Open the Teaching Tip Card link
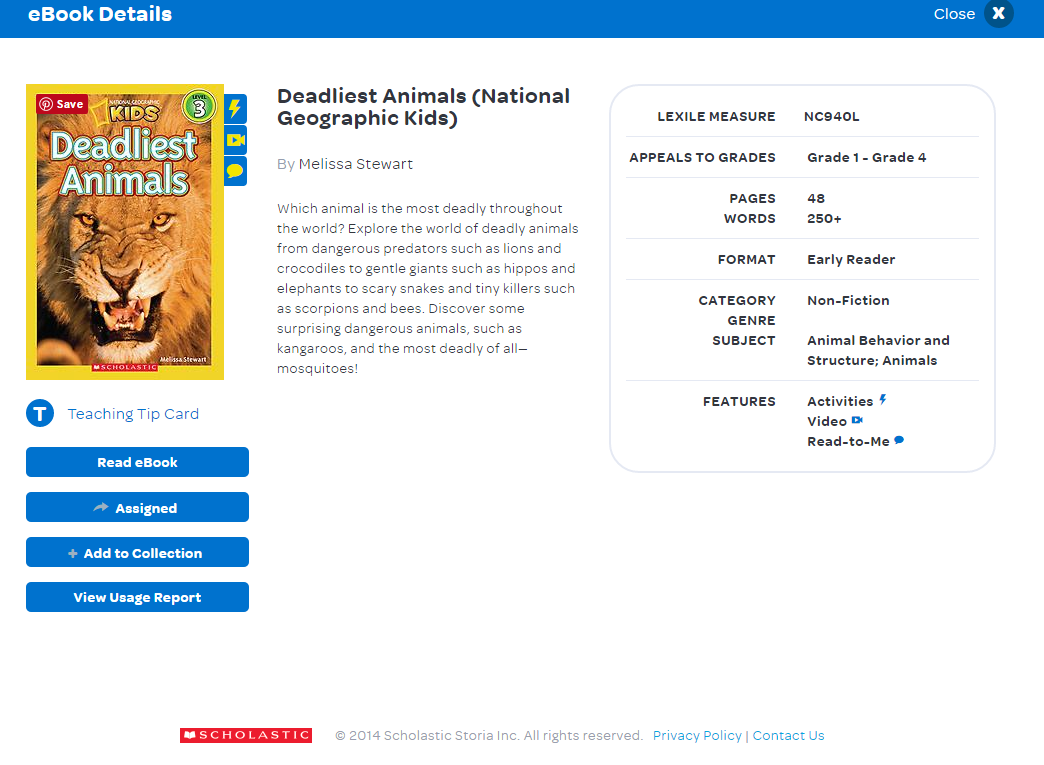Viewport: 1044px width, 765px height. point(133,414)
